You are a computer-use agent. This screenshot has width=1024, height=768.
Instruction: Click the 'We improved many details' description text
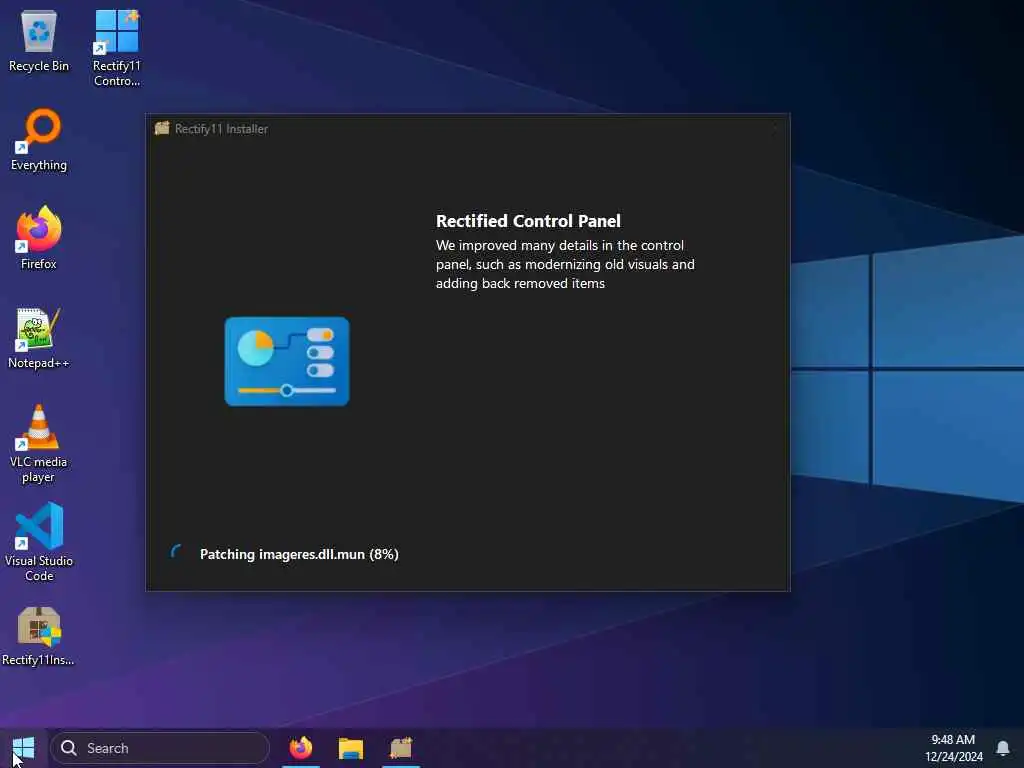(565, 264)
